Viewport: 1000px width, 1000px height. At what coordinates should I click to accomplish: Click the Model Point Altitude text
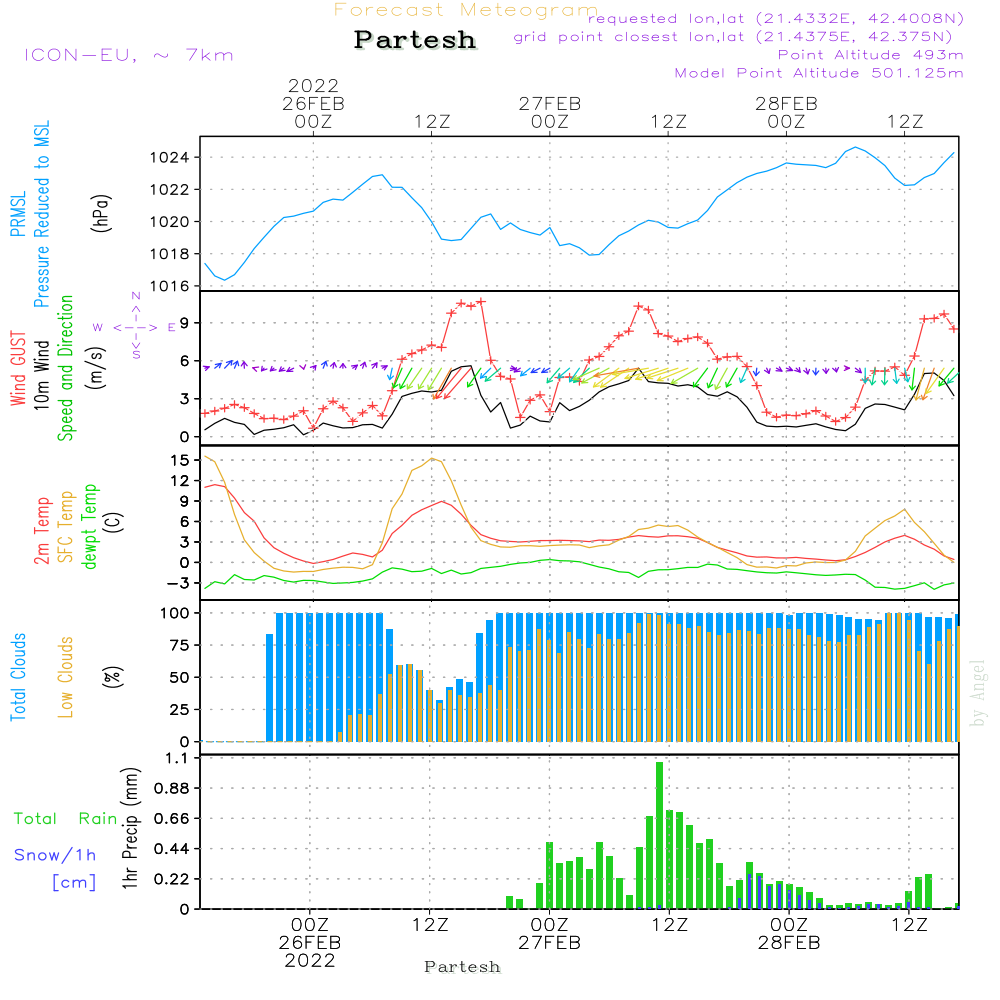(819, 73)
